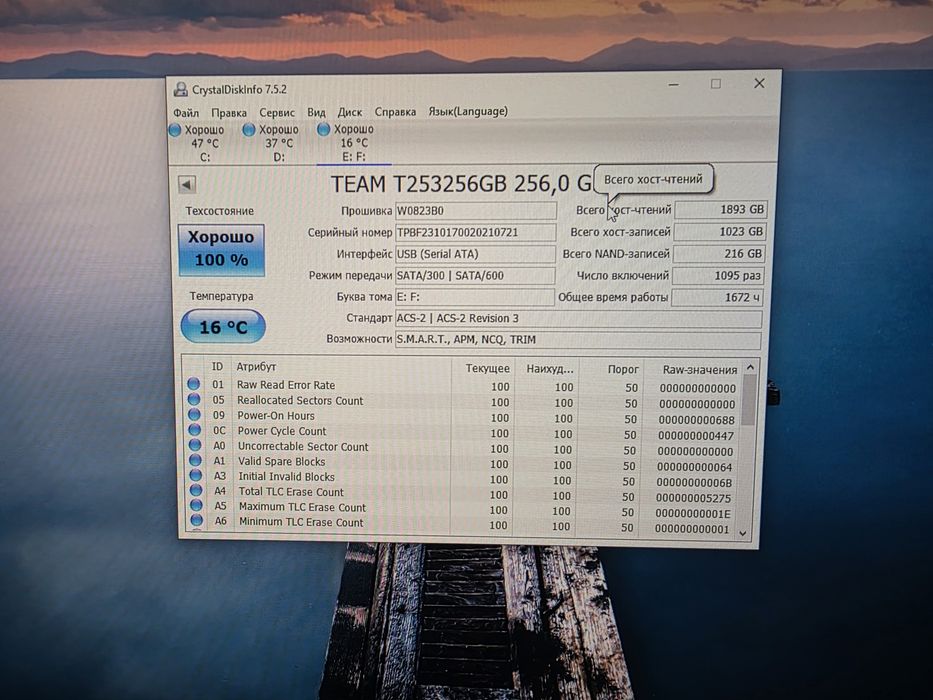Screen dimensions: 933x700
Task: Click status icon of Power-On Hours row
Action: [x=194, y=415]
